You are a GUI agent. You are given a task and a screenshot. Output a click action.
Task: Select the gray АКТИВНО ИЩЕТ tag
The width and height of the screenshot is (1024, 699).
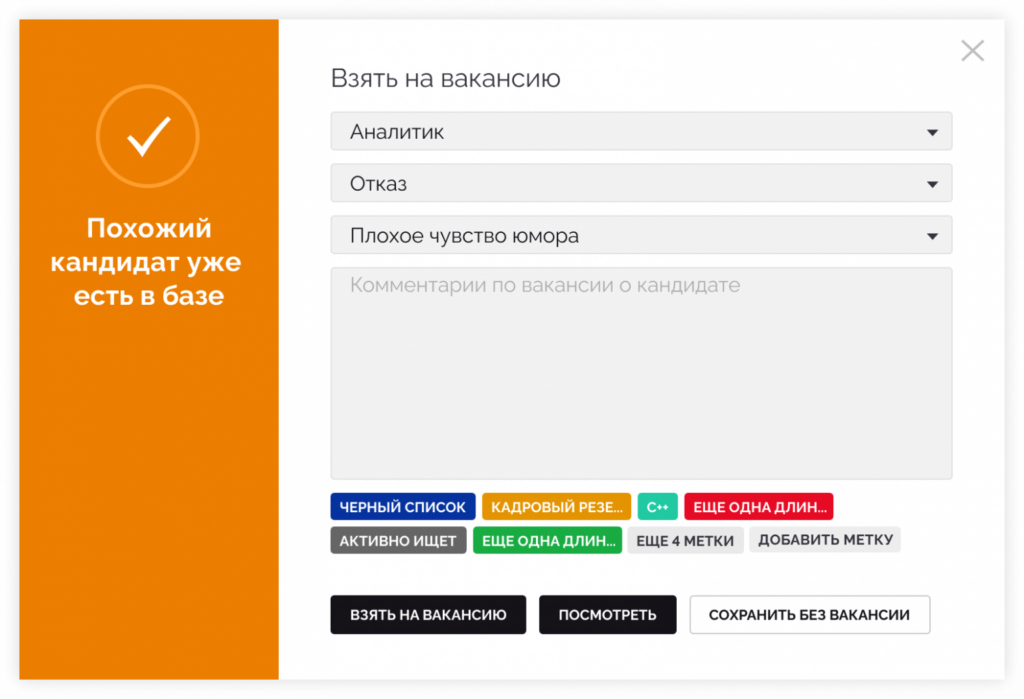click(398, 541)
